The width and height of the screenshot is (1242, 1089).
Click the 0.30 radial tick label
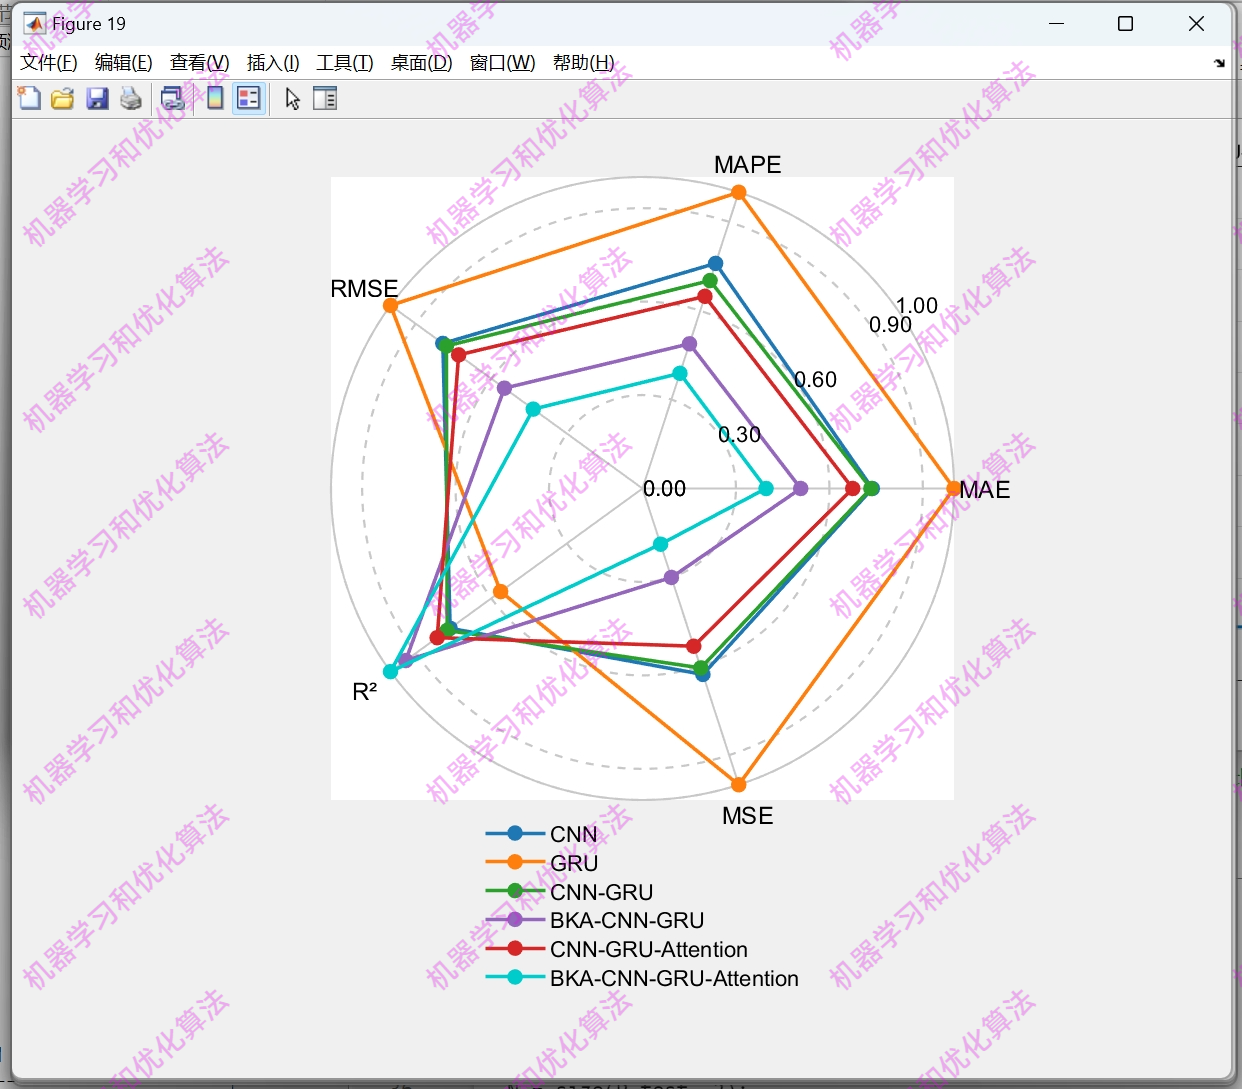coord(740,435)
